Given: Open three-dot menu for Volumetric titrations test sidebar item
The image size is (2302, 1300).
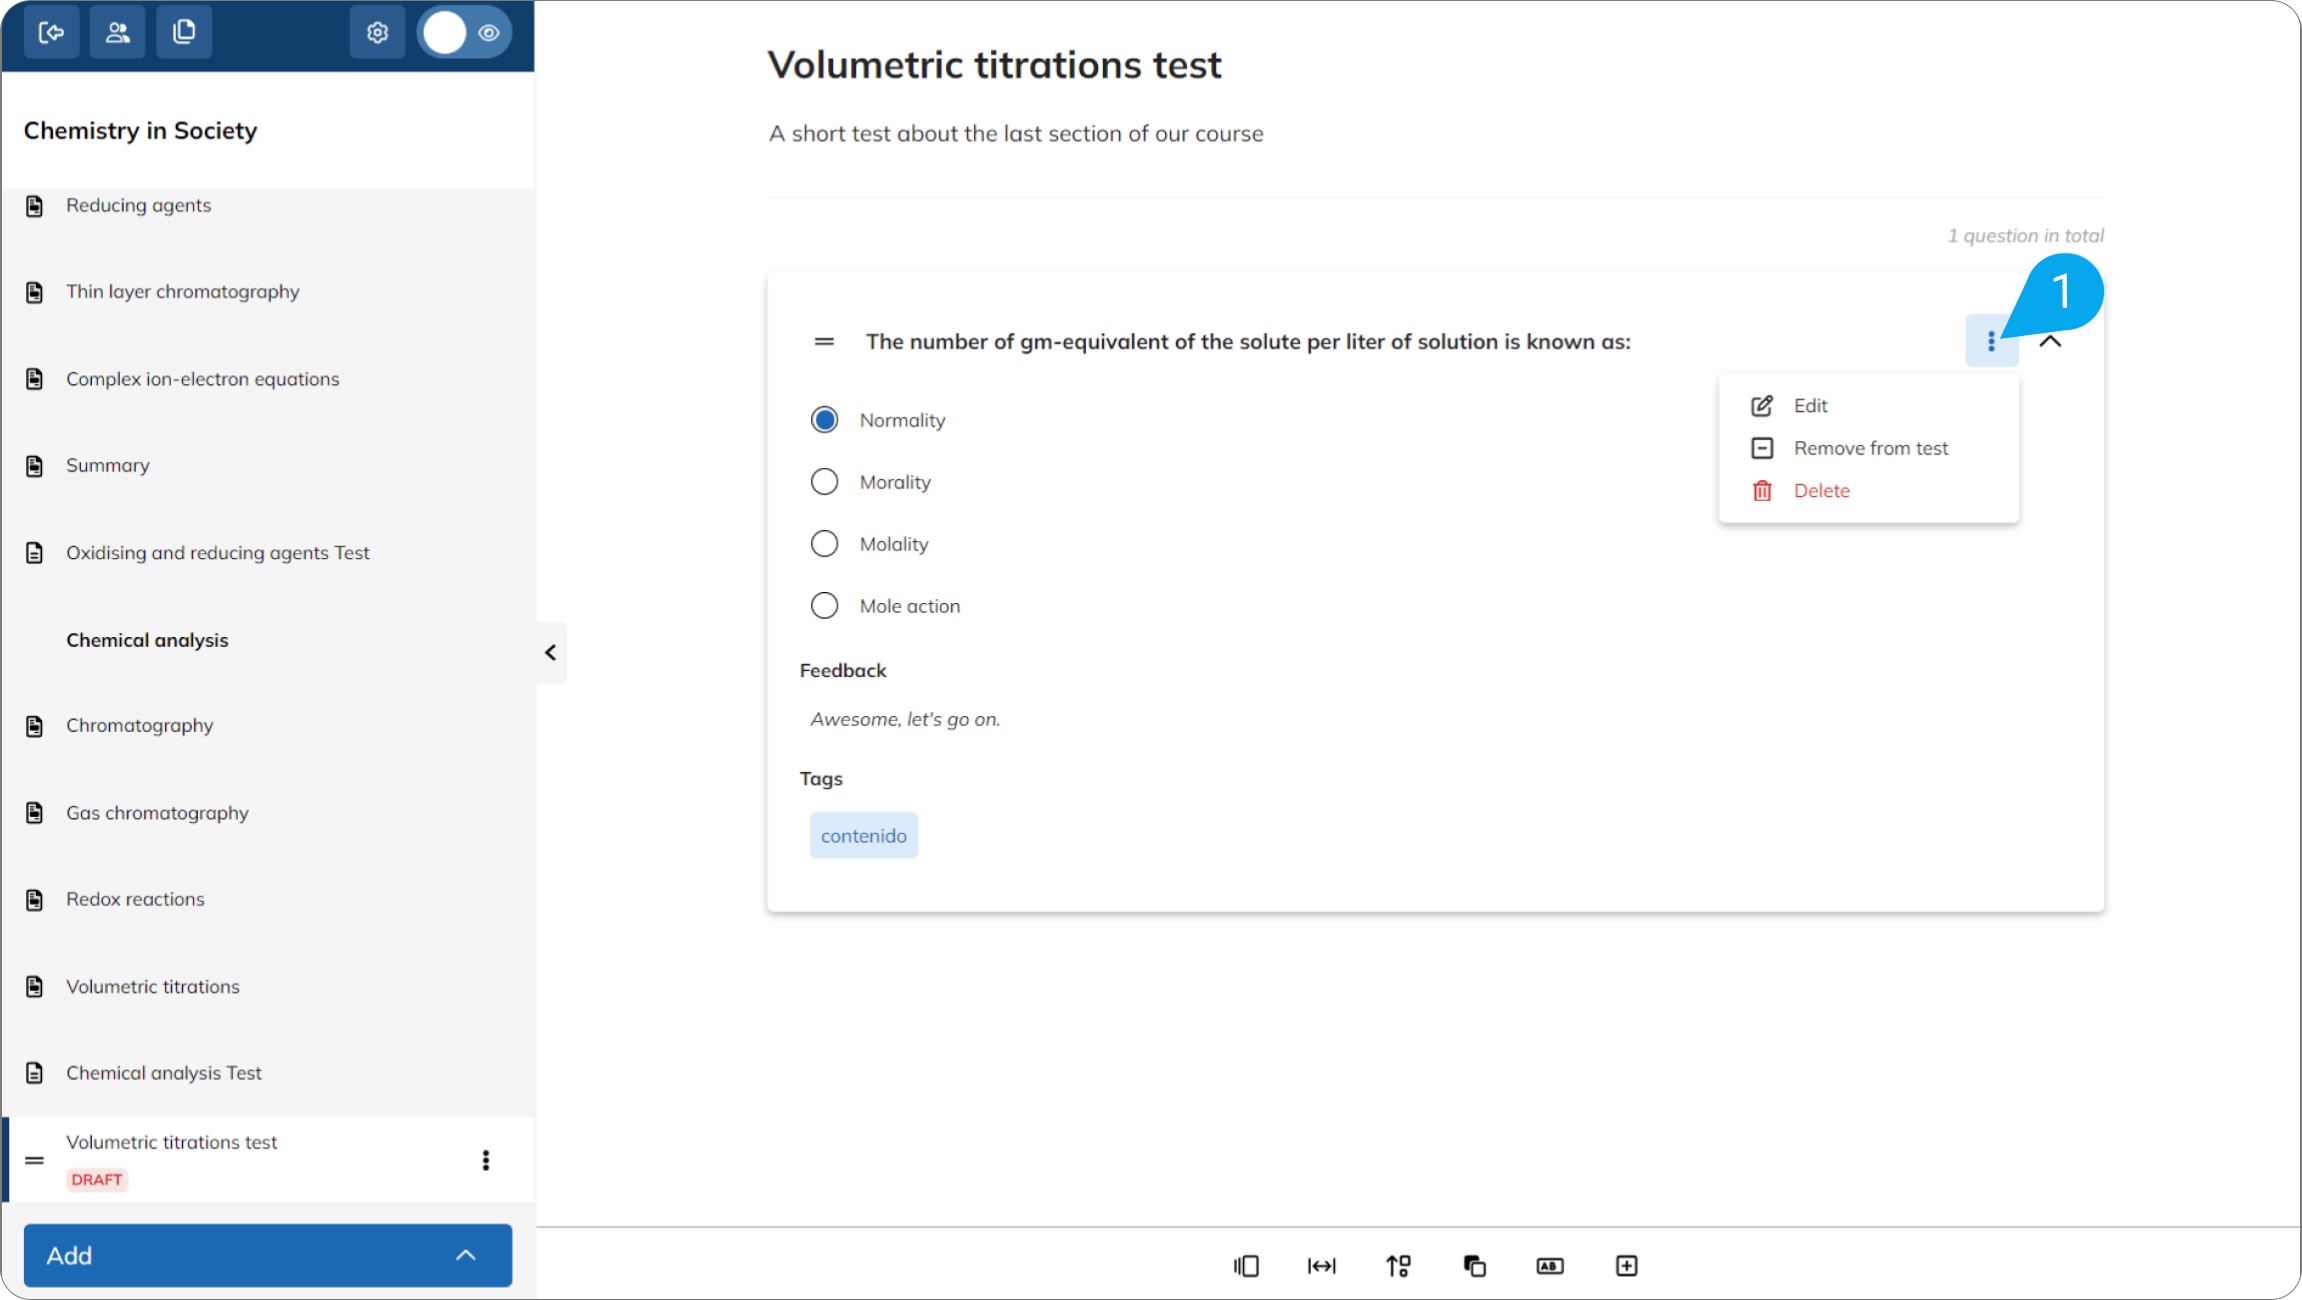Looking at the screenshot, I should click(x=486, y=1160).
